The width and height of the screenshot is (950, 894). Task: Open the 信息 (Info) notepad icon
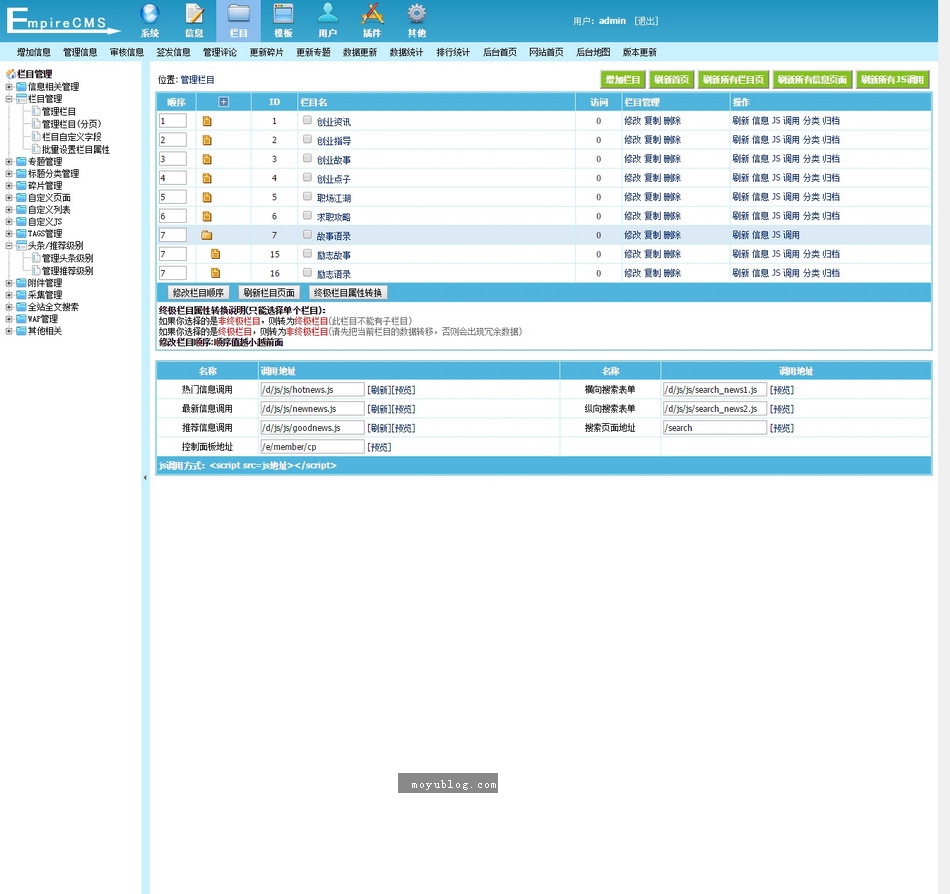coord(194,14)
